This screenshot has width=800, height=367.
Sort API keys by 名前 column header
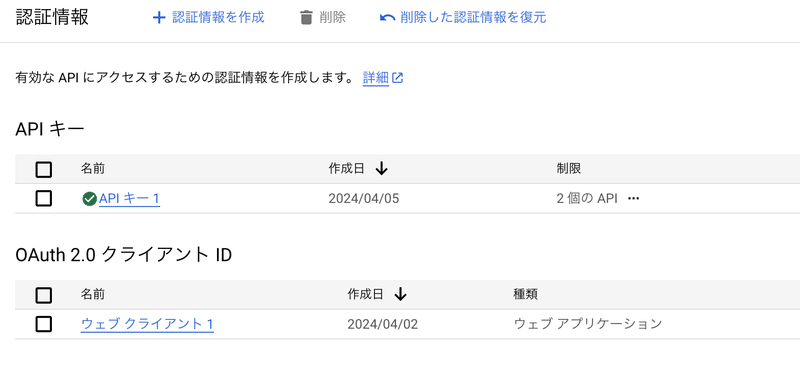point(92,169)
